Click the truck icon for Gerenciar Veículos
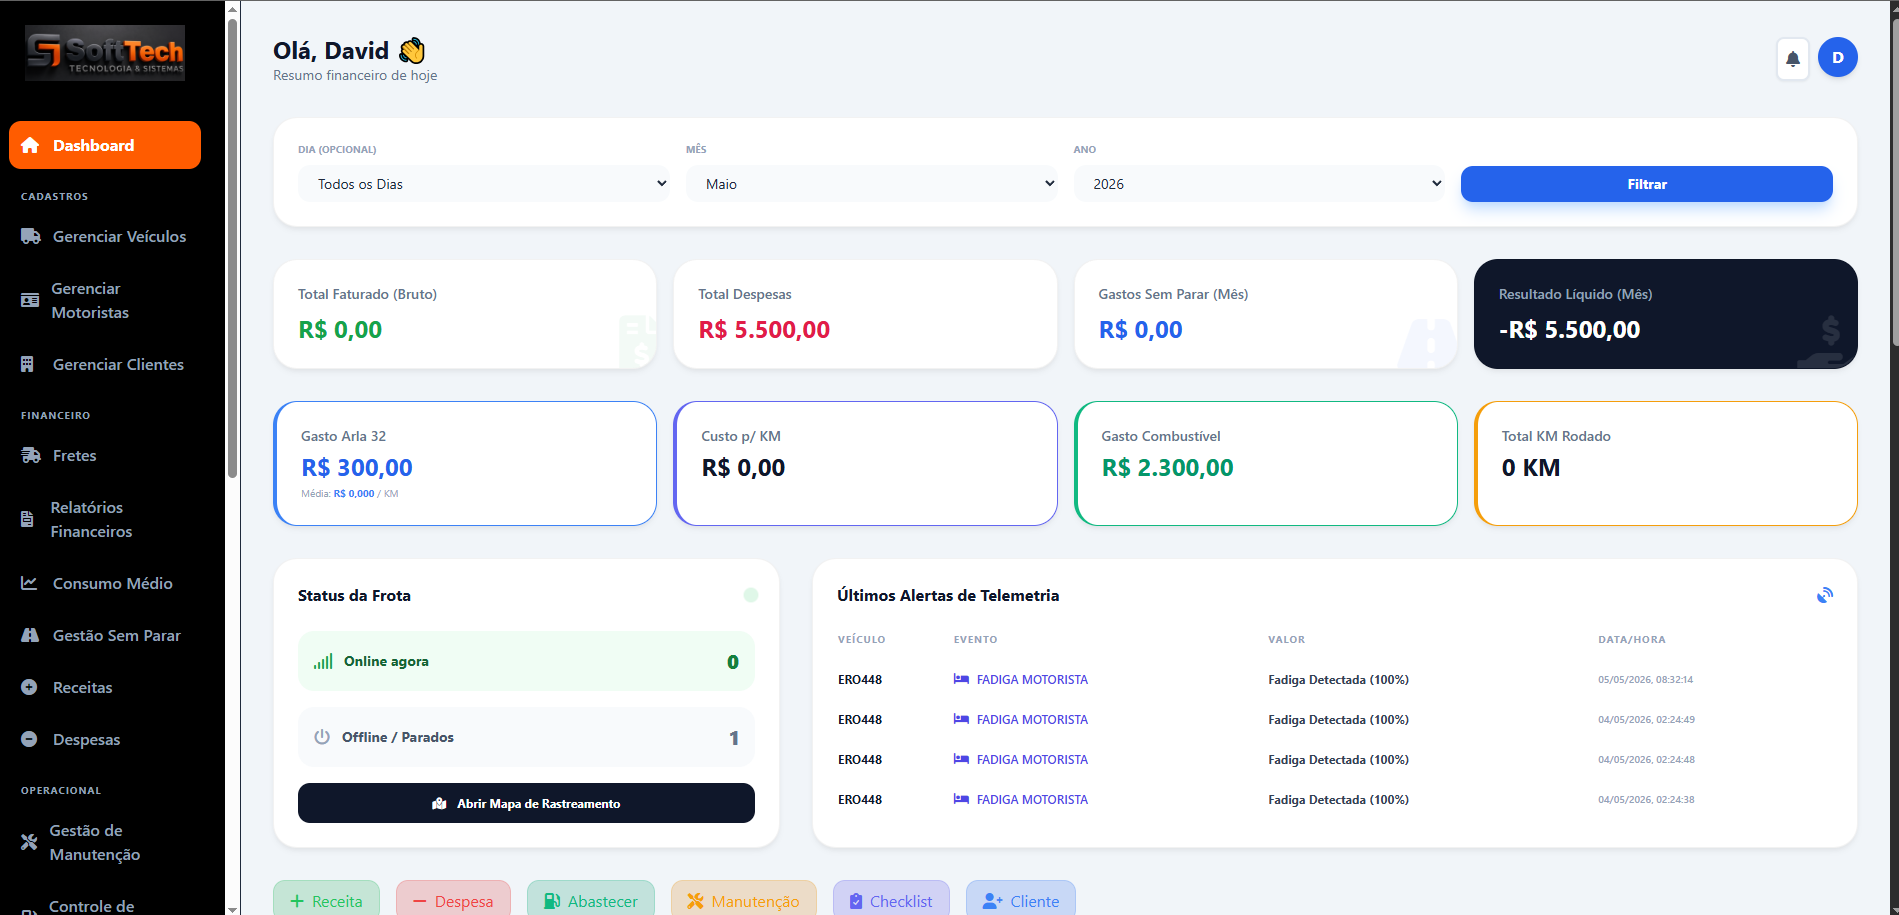Screen dimensions: 1899x915 (x=31, y=237)
